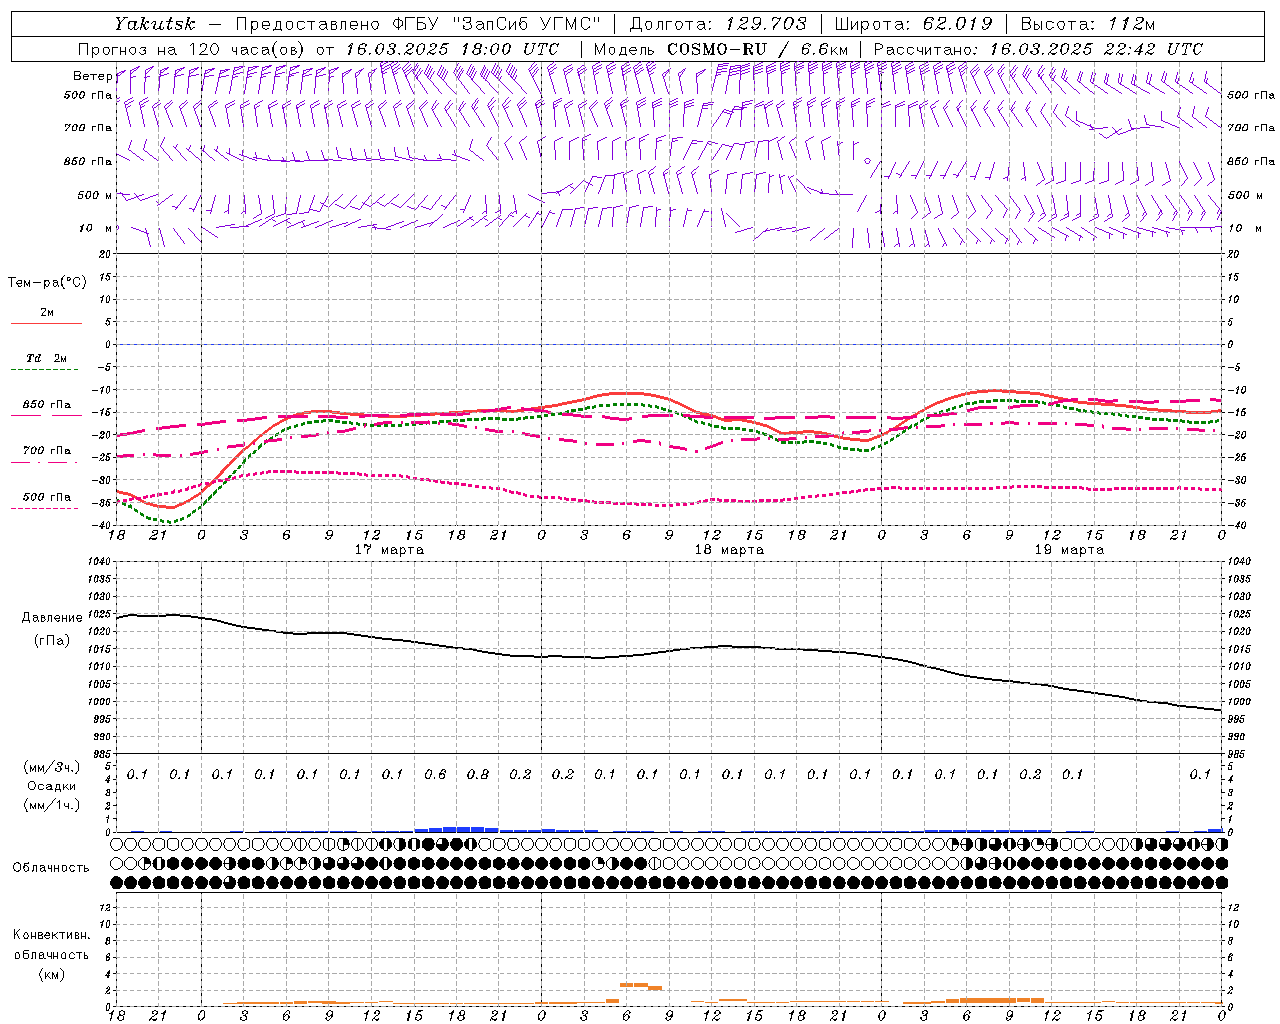Viewport: 1280px width, 1024px height.
Task: Click the Td 2м legend label
Action: 46,358
